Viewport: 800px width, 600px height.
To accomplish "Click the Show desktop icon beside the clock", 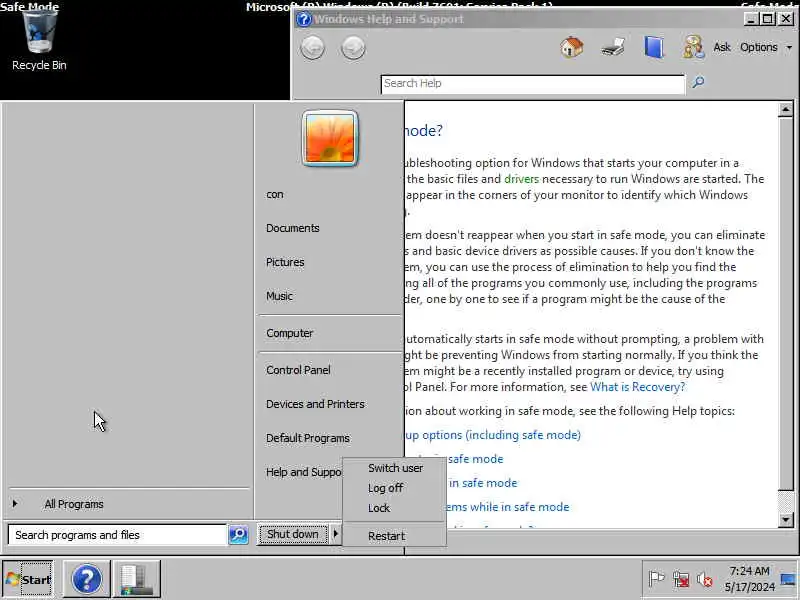I will tap(788, 579).
